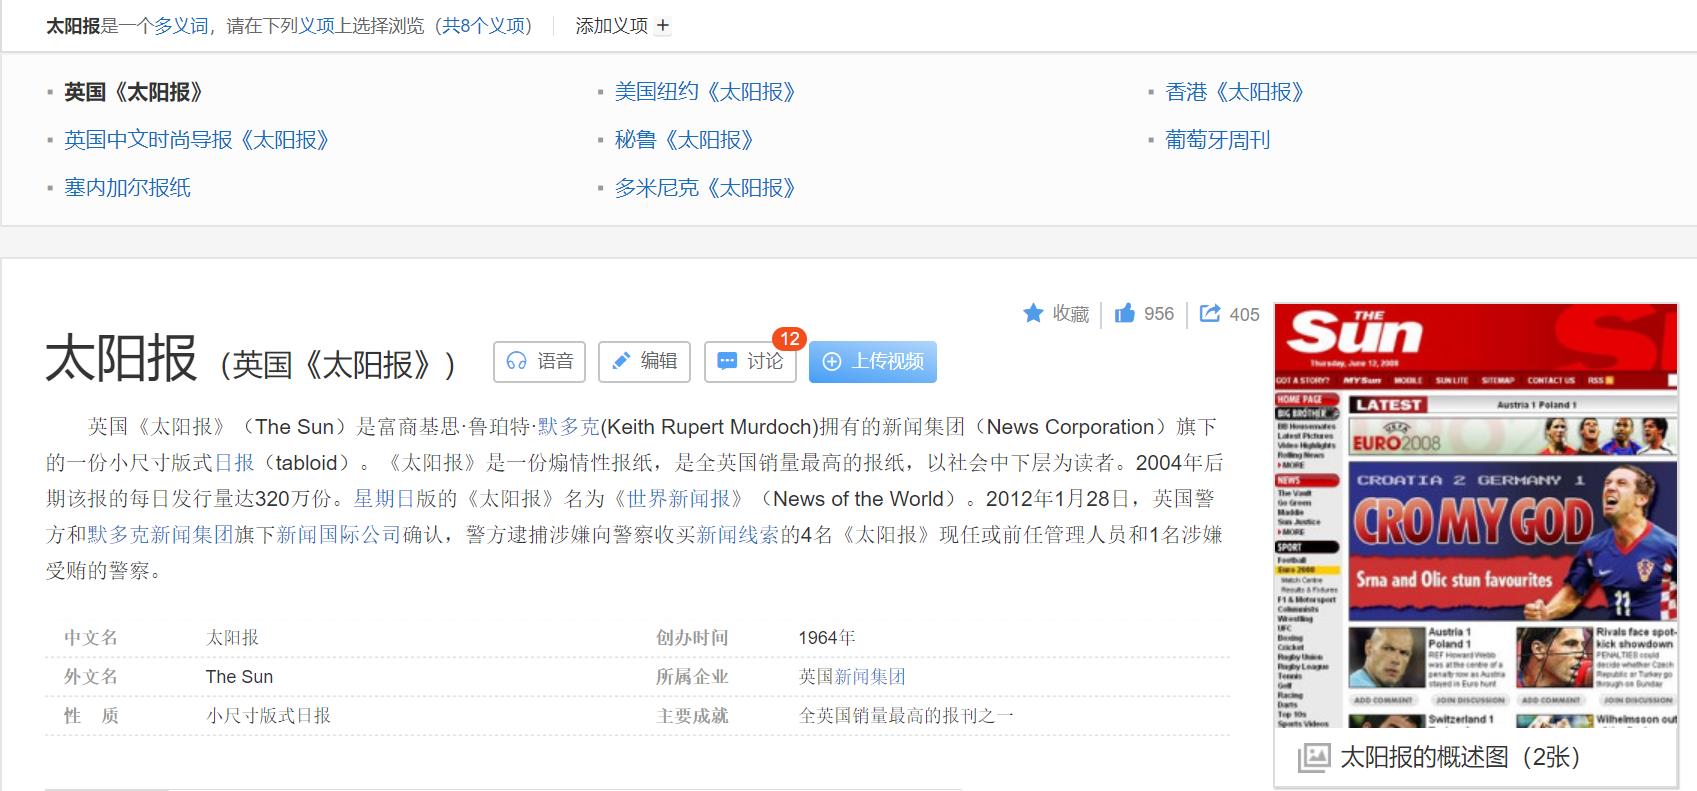Image resolution: width=1697 pixels, height=791 pixels.
Task: Click the 405 share count
Action: (x=1244, y=314)
